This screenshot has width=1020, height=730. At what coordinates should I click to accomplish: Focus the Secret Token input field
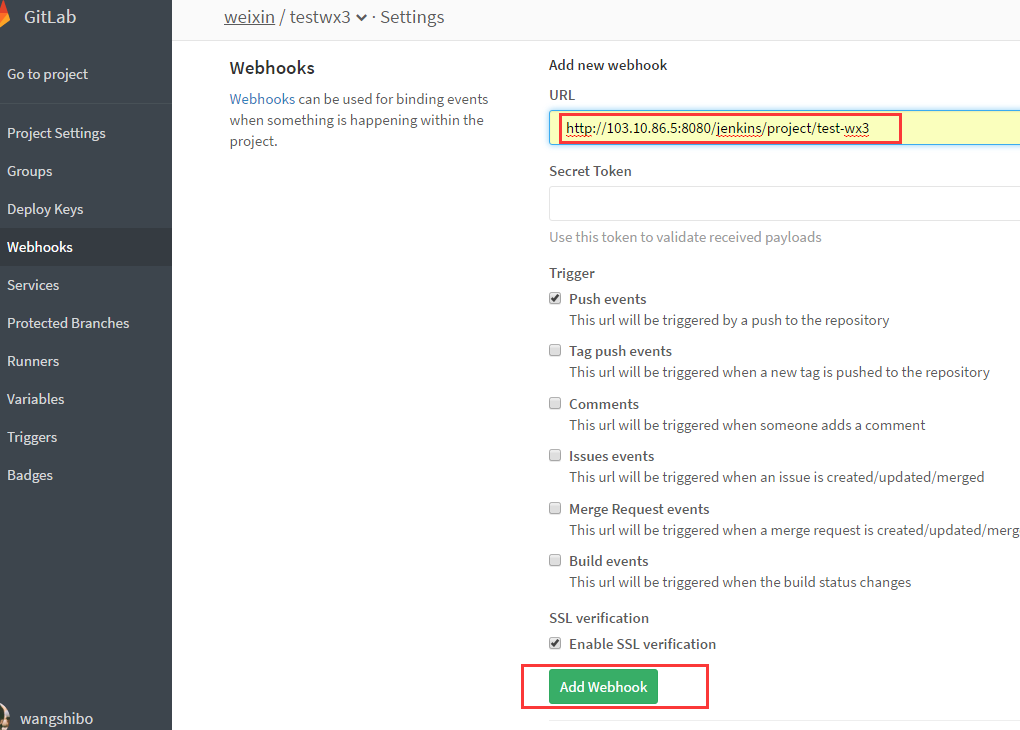[x=785, y=204]
